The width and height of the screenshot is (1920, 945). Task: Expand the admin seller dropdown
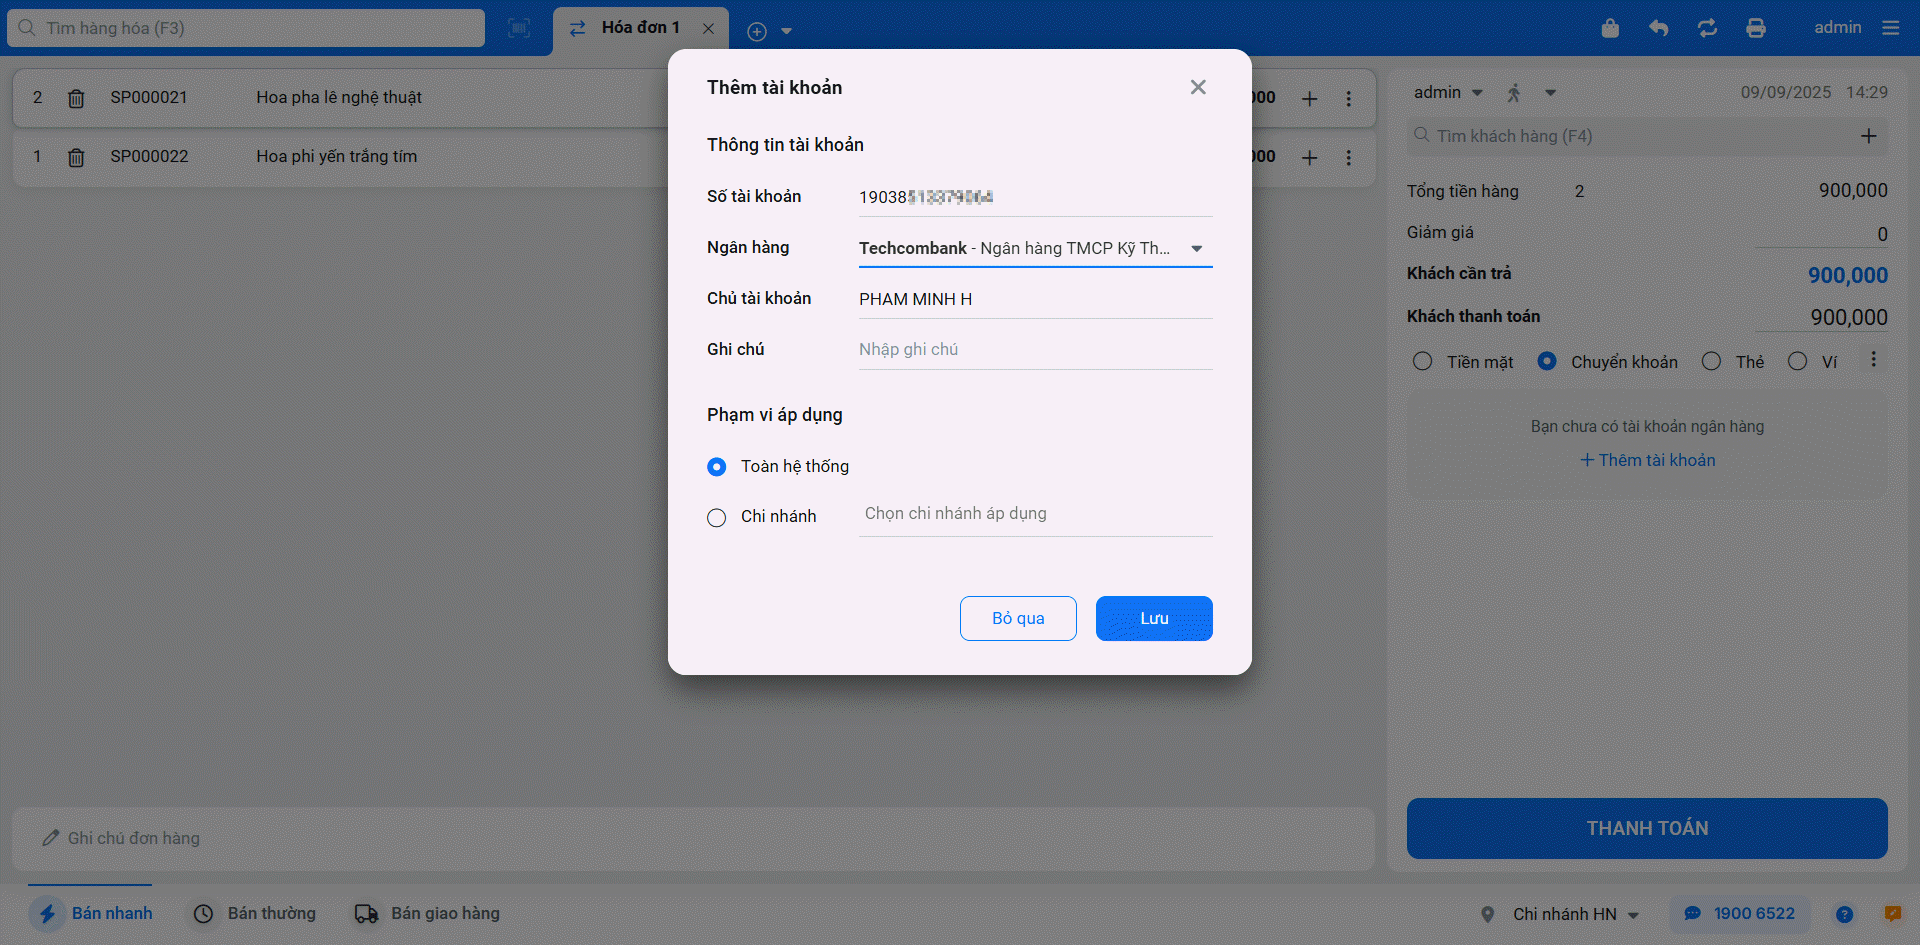tap(1448, 92)
